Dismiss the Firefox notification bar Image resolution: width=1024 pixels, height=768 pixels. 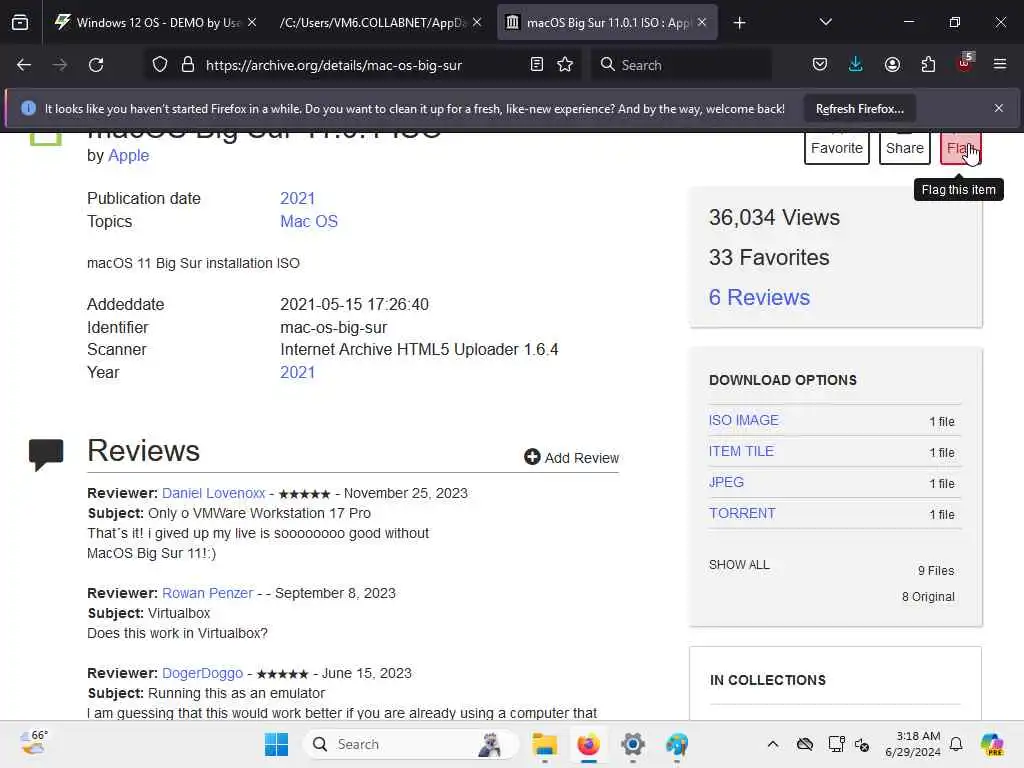pos(999,108)
